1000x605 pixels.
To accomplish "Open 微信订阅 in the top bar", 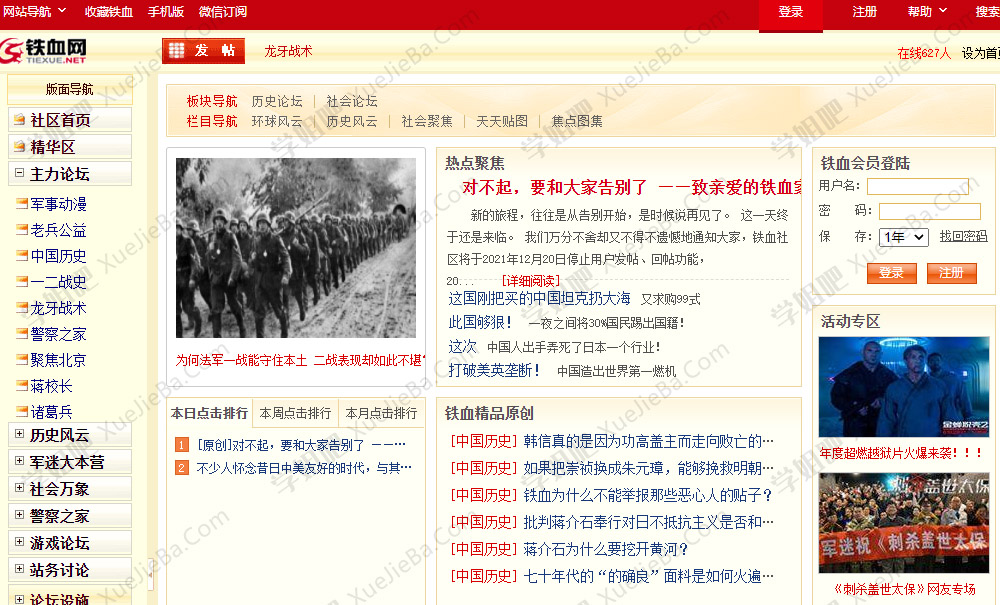I will point(223,11).
